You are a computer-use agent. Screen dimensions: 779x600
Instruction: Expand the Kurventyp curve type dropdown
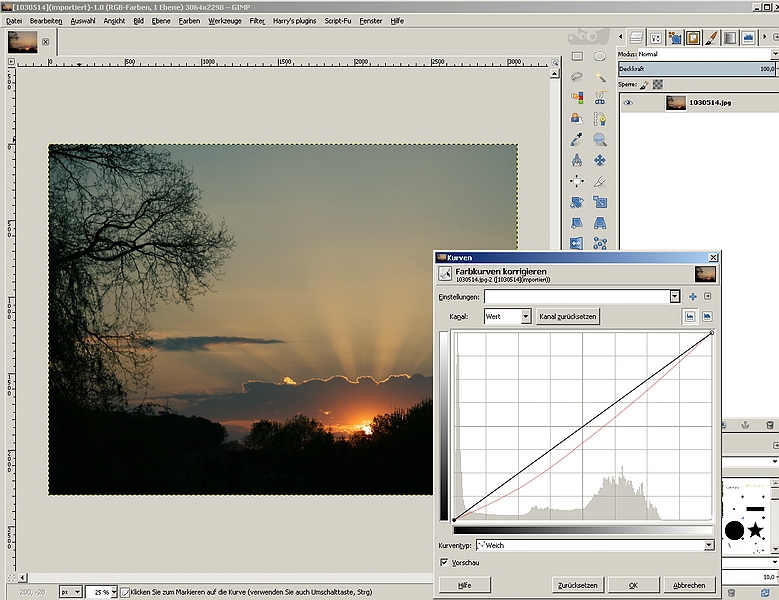594,545
